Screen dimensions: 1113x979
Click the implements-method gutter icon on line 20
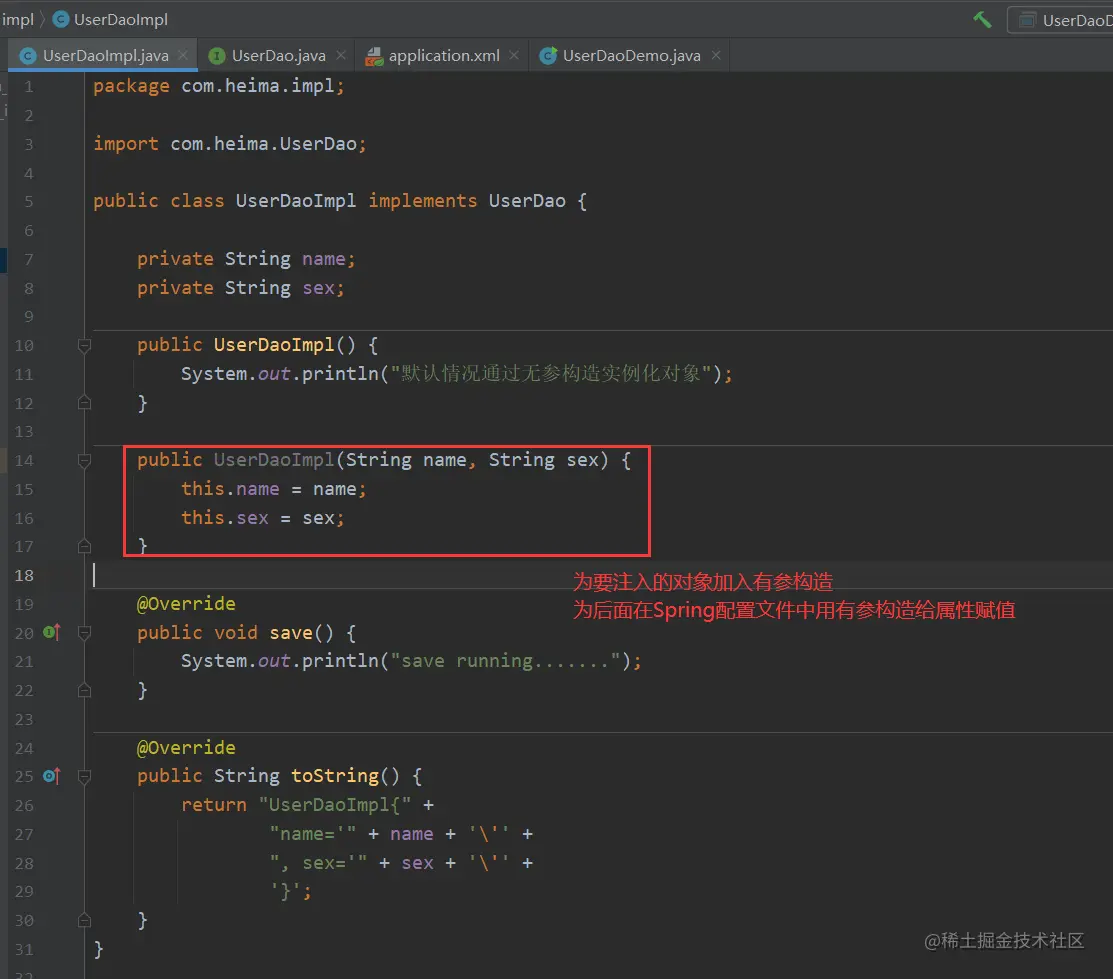coord(52,632)
